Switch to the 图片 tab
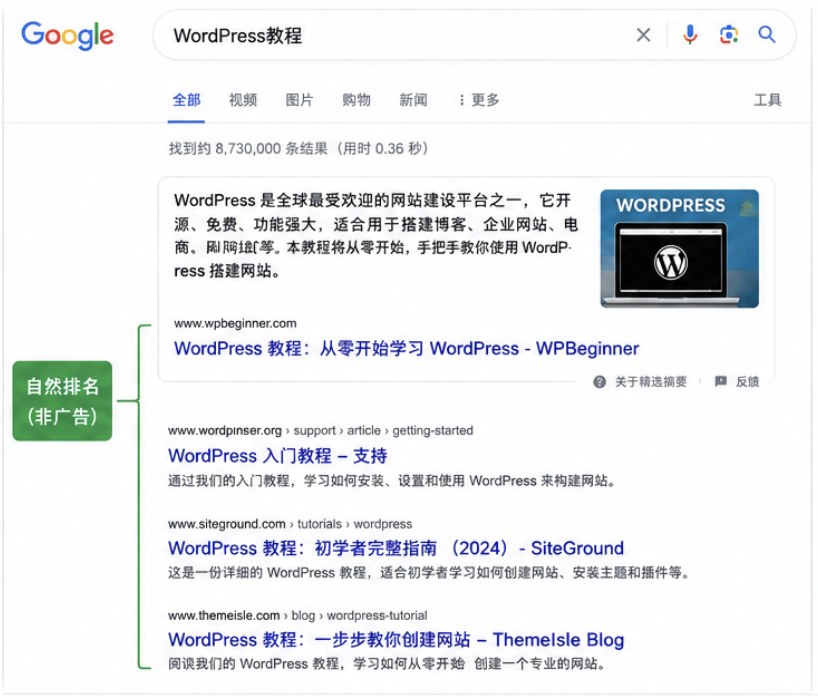 [x=299, y=100]
